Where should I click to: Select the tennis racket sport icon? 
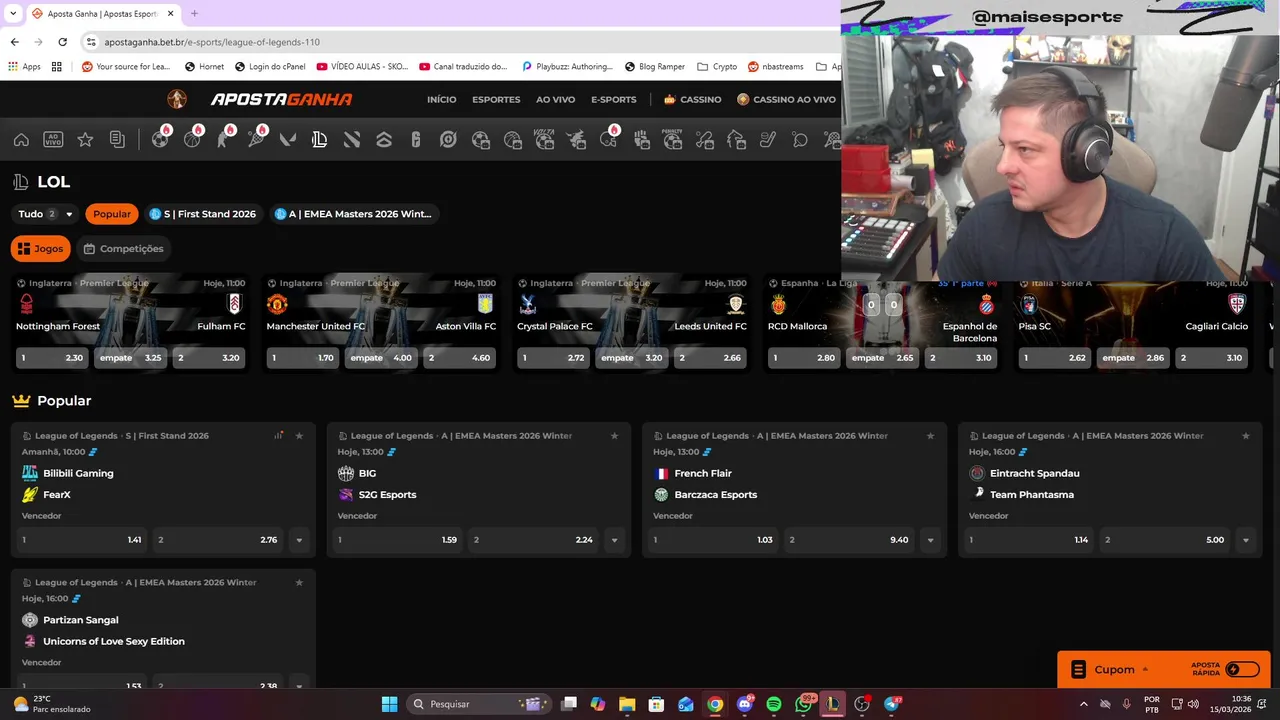coord(256,139)
